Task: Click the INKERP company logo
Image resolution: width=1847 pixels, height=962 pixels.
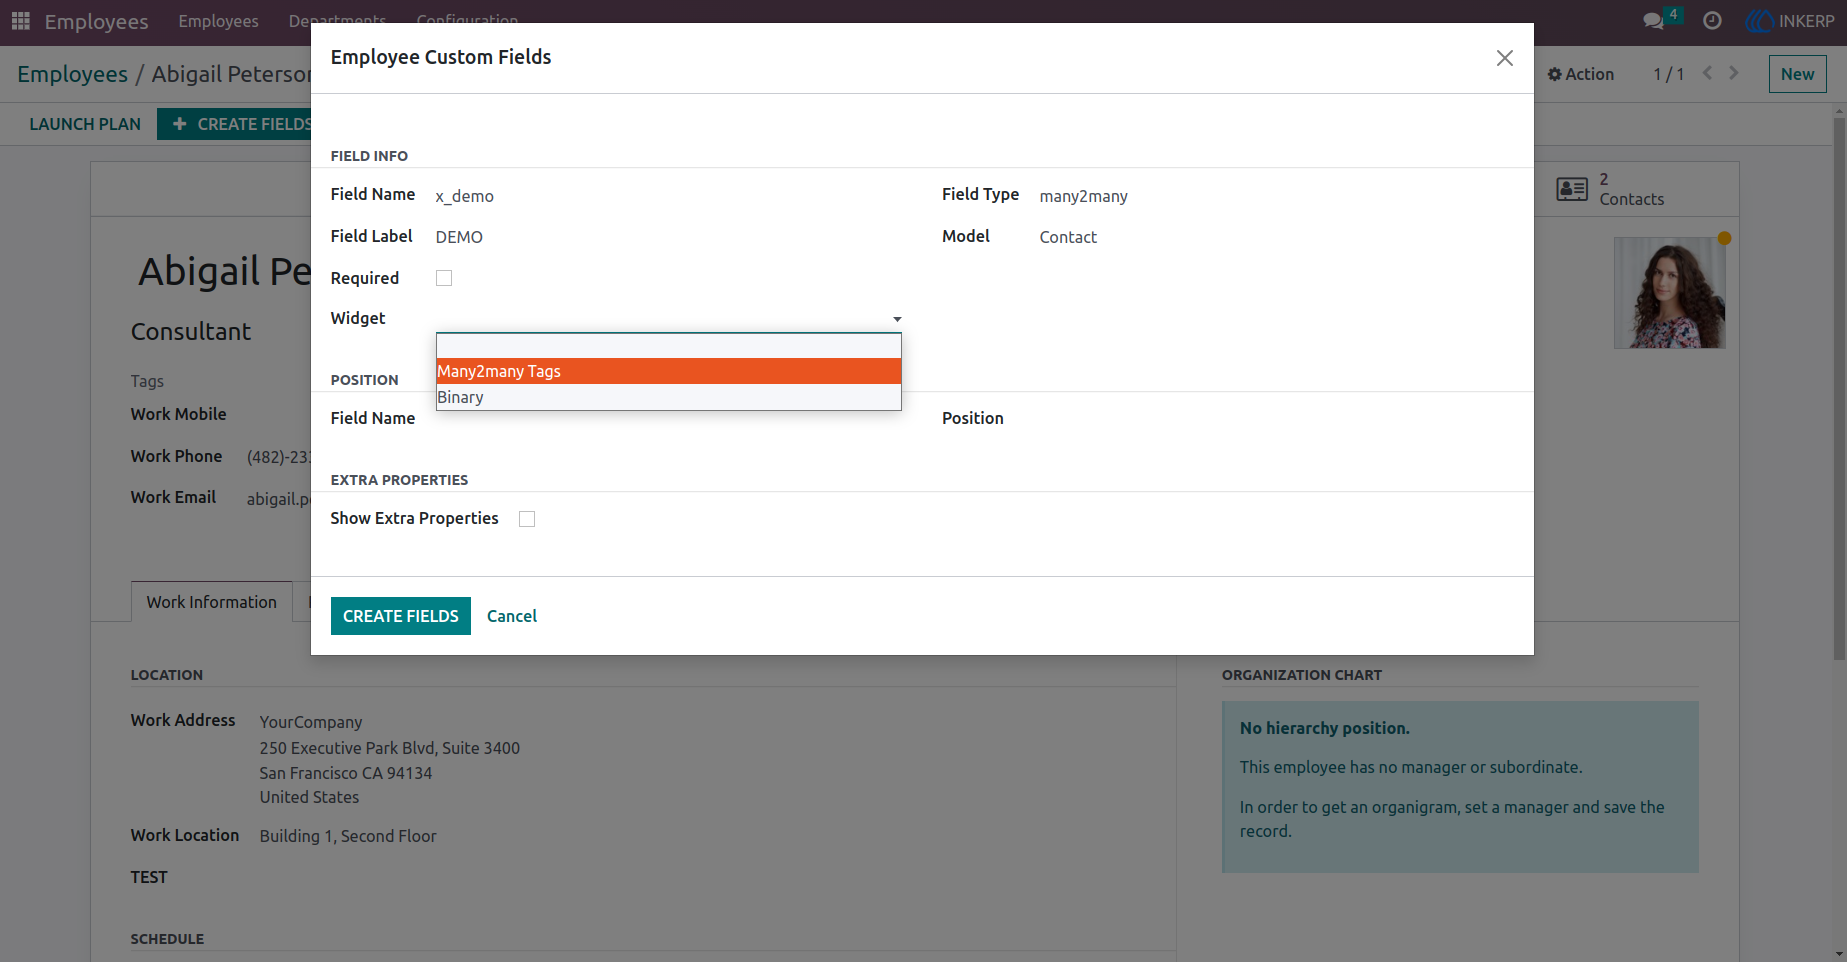Action: tap(1759, 21)
